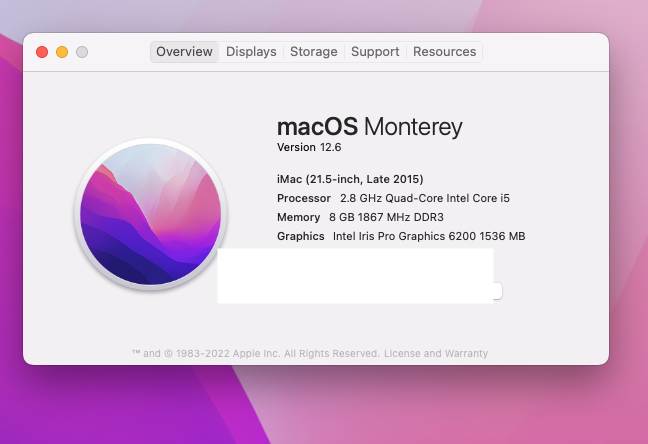Viewport: 648px width, 444px height.
Task: Click the macOS Monterey logo icon
Action: coord(150,214)
